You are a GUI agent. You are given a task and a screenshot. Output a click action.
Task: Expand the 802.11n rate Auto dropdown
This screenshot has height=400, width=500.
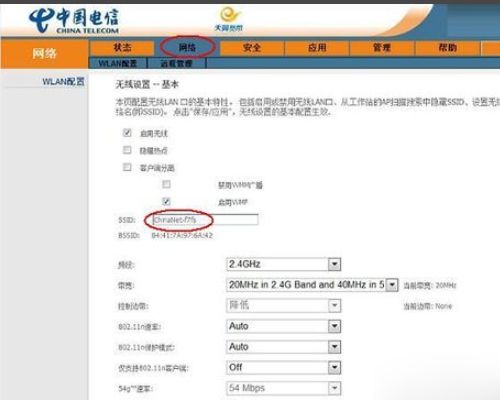click(x=283, y=326)
